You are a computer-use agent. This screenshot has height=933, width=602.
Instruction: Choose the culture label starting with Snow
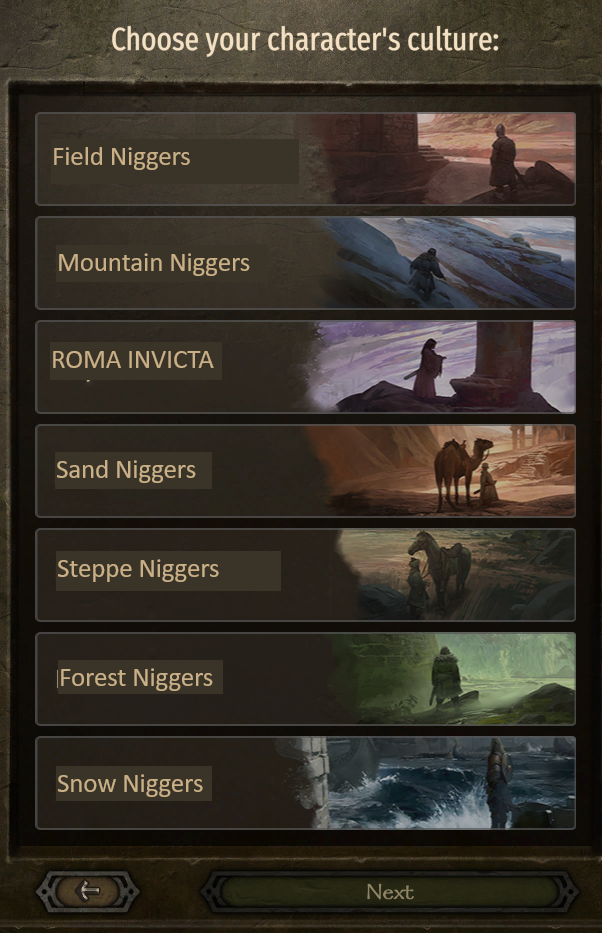point(130,784)
